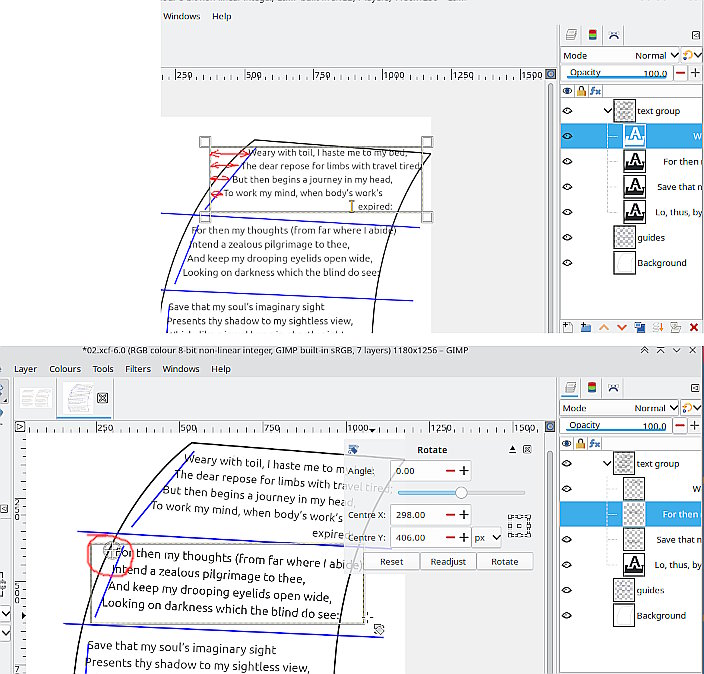Click Windows menu in upper screenshot
The width and height of the screenshot is (704, 674).
(182, 16)
